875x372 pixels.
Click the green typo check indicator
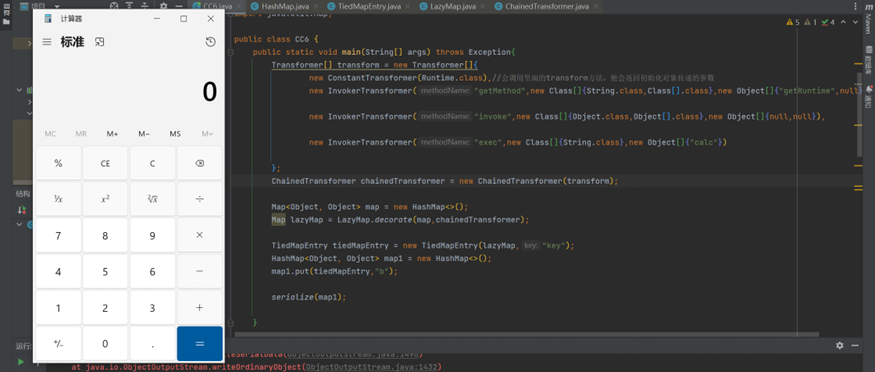[829, 22]
